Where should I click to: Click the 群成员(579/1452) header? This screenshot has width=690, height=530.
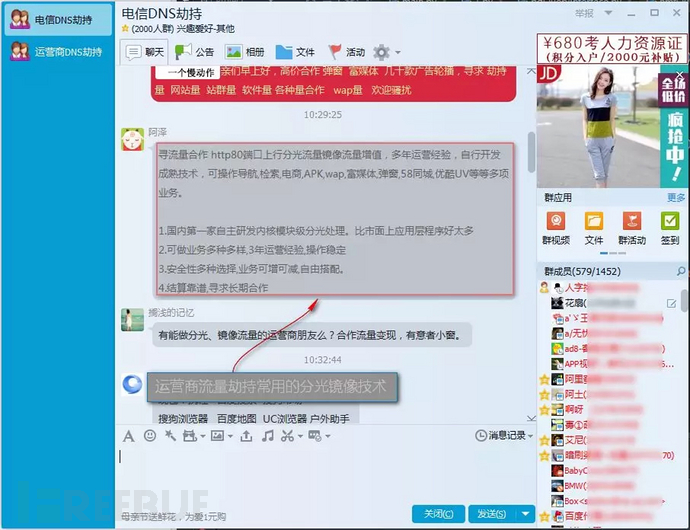coord(582,271)
